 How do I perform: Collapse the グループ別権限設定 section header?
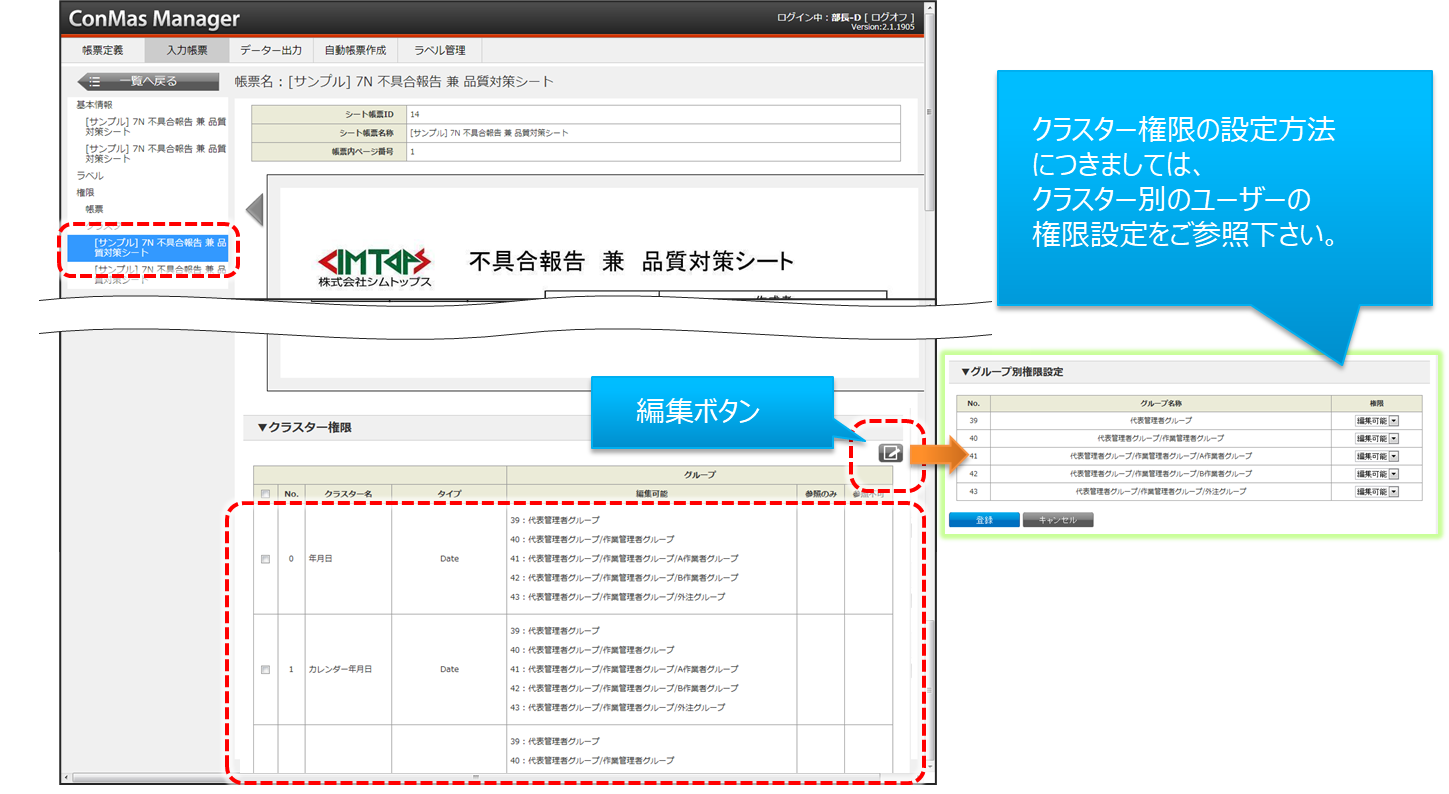(1012, 372)
